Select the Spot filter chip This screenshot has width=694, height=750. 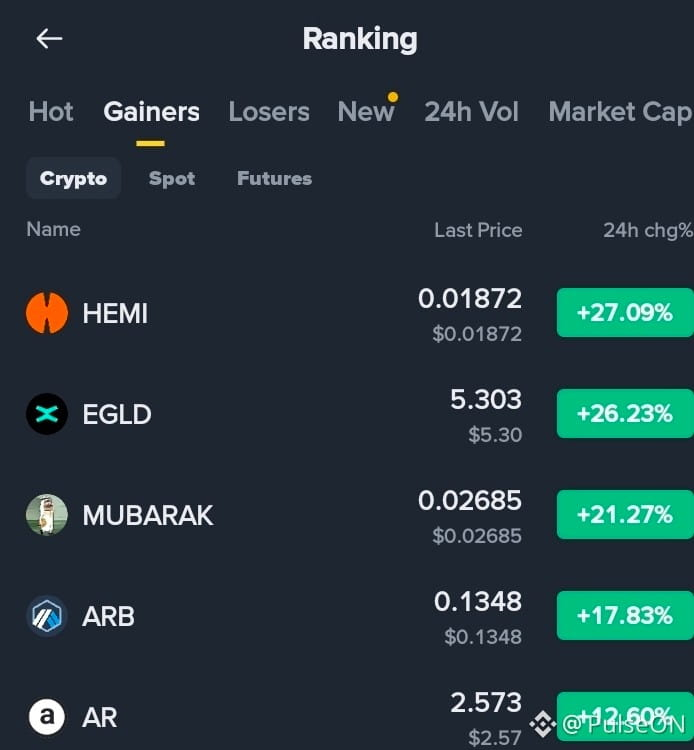172,178
